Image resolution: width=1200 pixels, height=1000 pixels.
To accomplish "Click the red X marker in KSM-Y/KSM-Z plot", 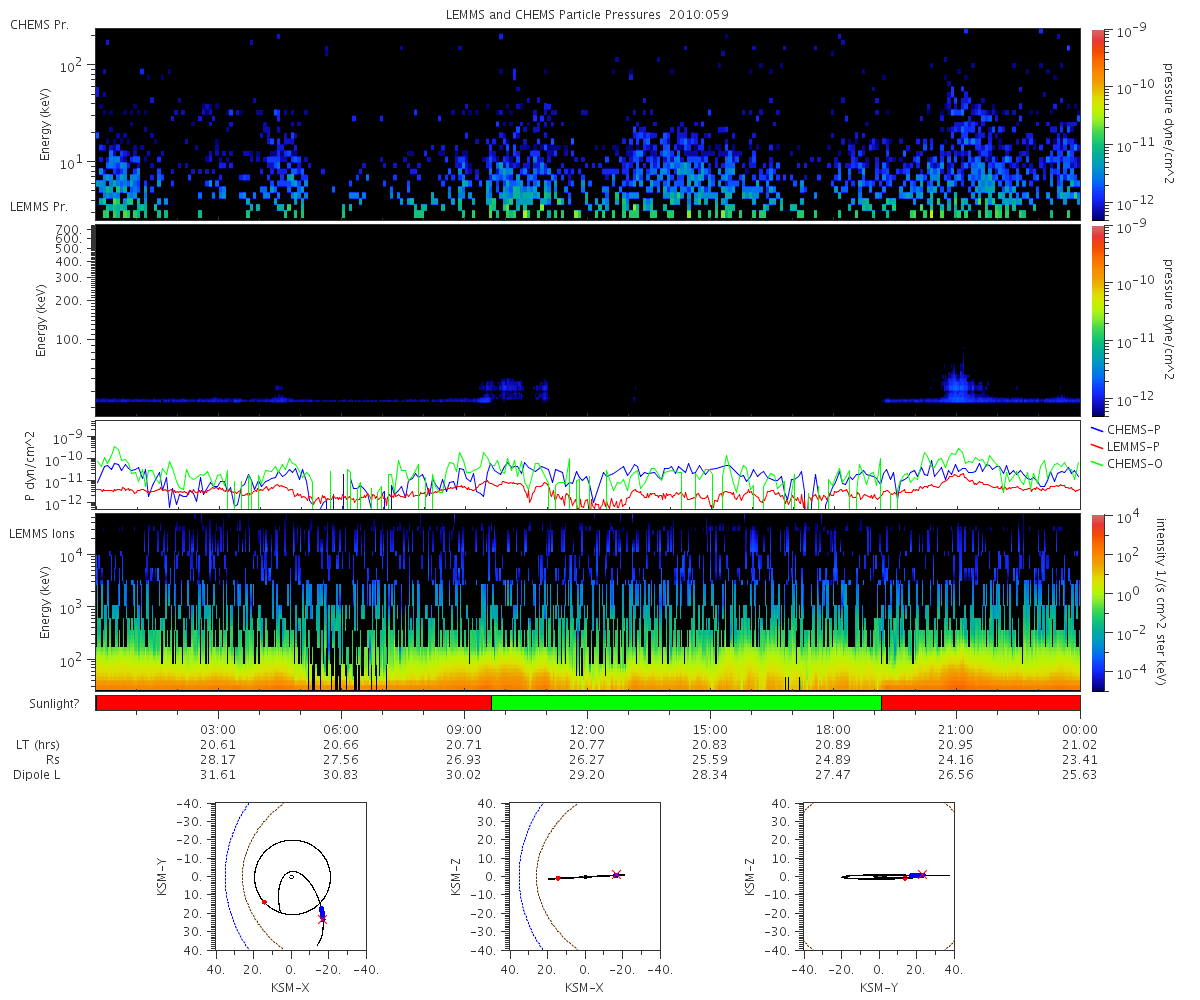I will pyautogui.click(x=922, y=874).
